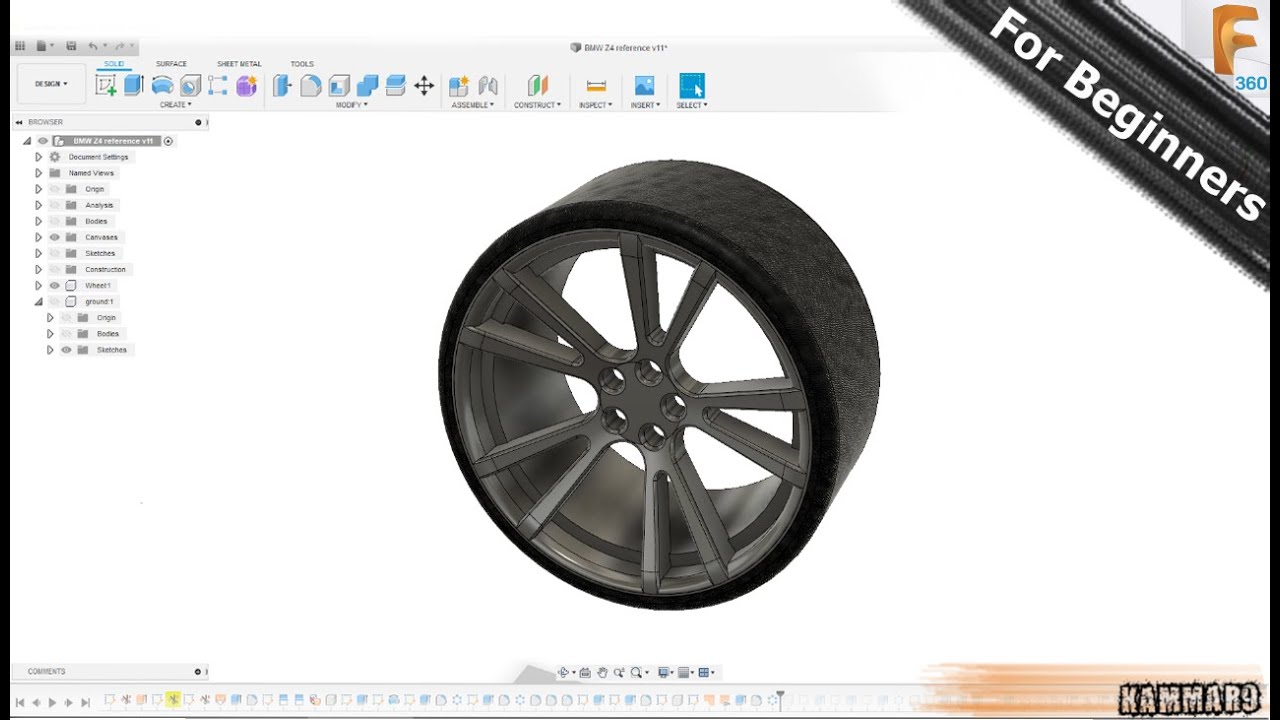The image size is (1280, 720).
Task: Select the Move/Copy tool
Action: pyautogui.click(x=424, y=86)
